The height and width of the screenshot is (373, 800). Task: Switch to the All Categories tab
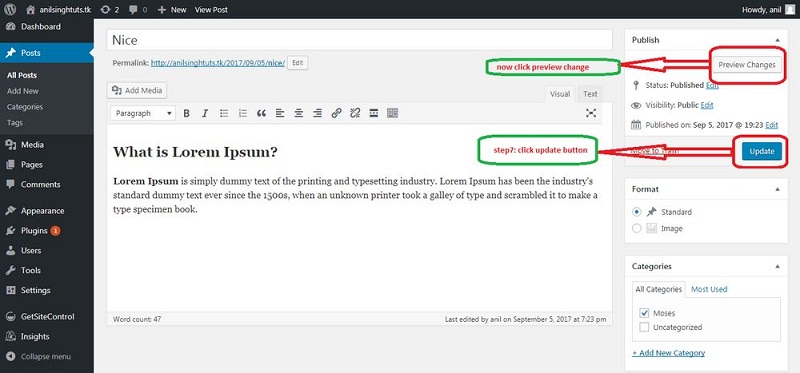[658, 289]
